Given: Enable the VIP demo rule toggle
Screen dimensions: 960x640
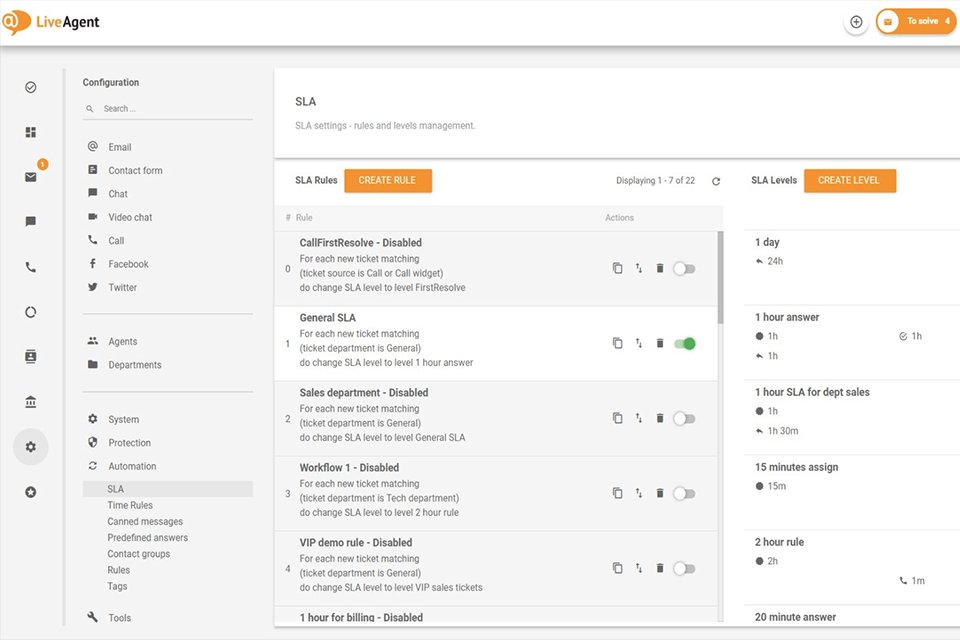Looking at the screenshot, I should [684, 568].
